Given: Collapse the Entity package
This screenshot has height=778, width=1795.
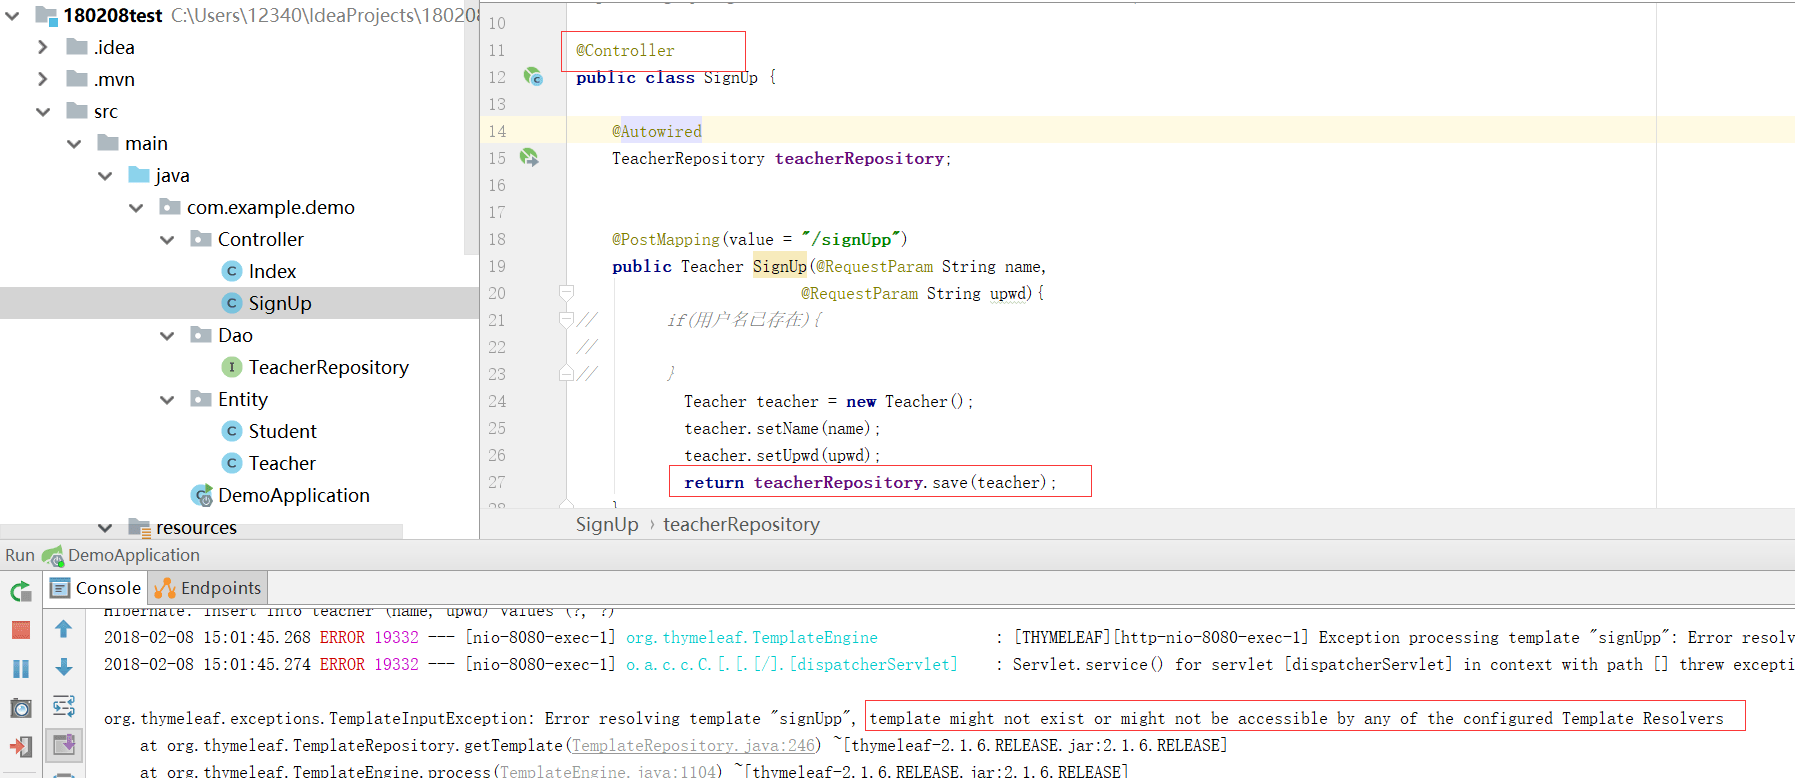Looking at the screenshot, I should click(x=167, y=399).
